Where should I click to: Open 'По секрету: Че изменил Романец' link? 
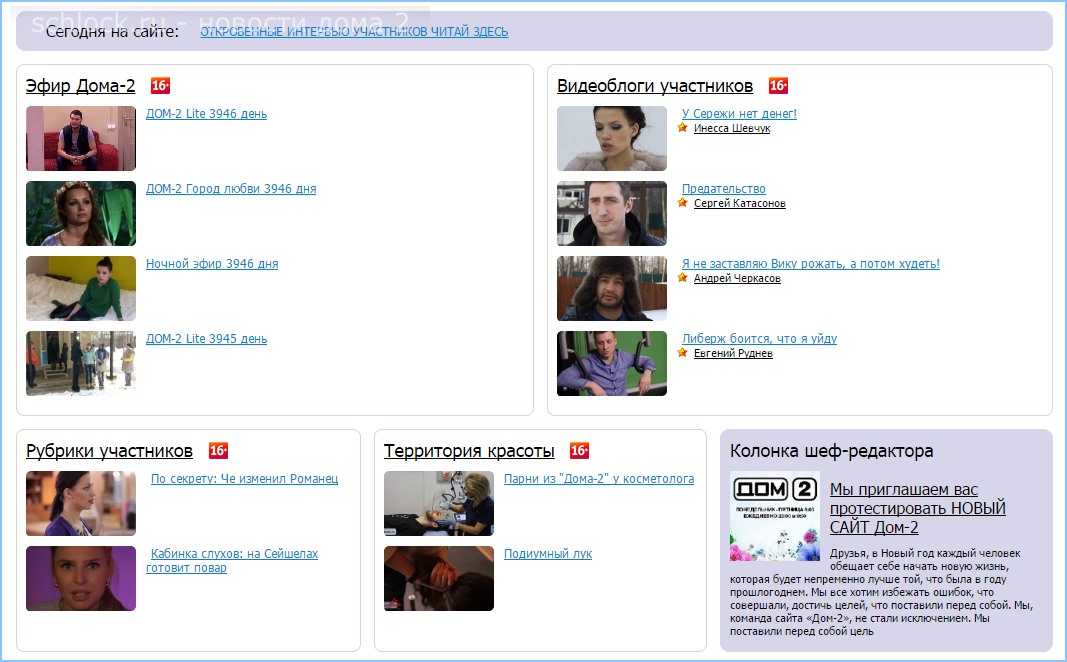[x=244, y=478]
